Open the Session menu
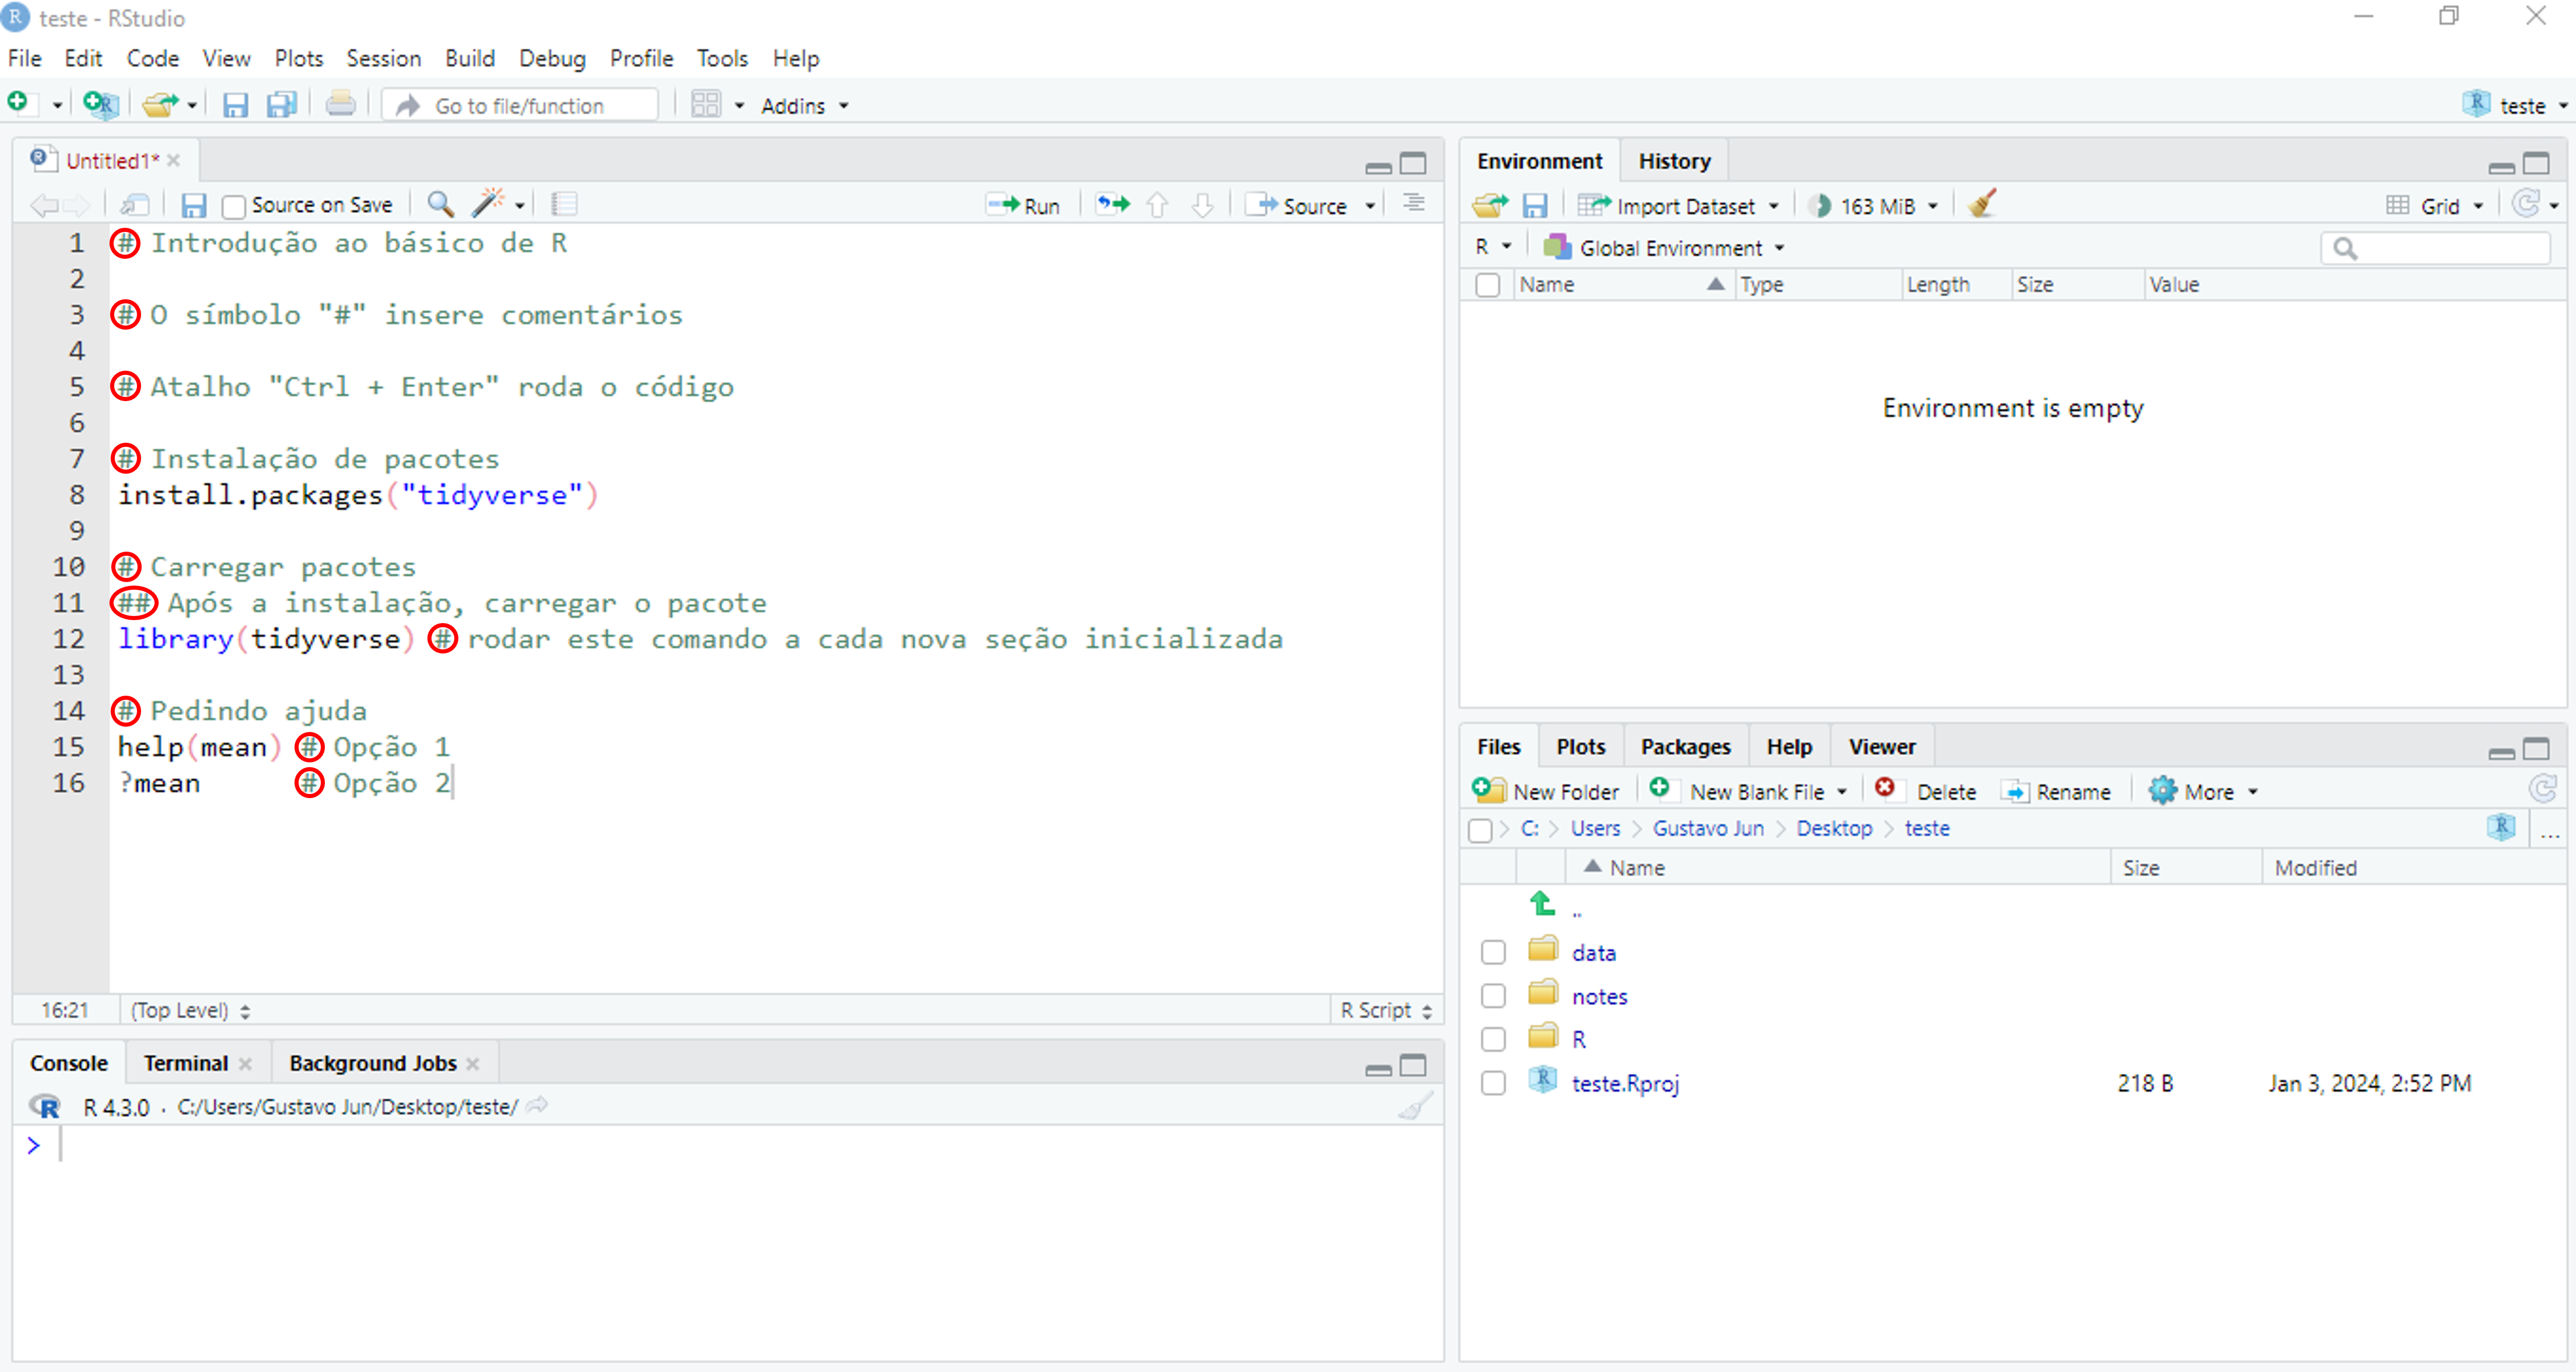Image resolution: width=2576 pixels, height=1372 pixels. [x=383, y=58]
